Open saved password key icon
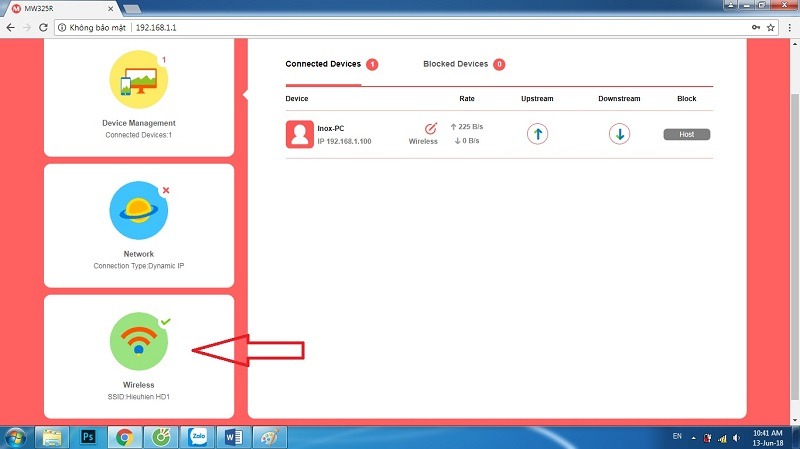800x449 pixels. click(756, 28)
